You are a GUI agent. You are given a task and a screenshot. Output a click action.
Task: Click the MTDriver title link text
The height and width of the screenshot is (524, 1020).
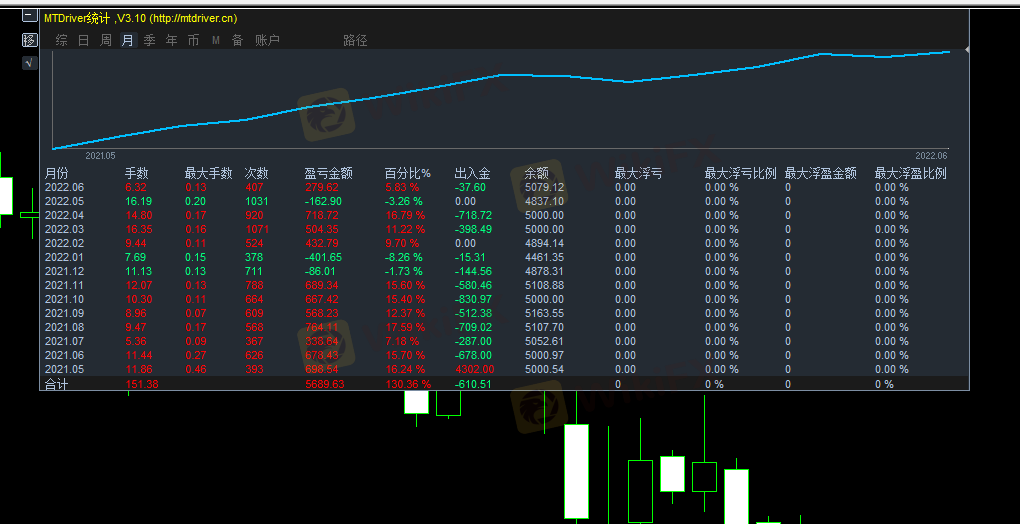click(140, 18)
